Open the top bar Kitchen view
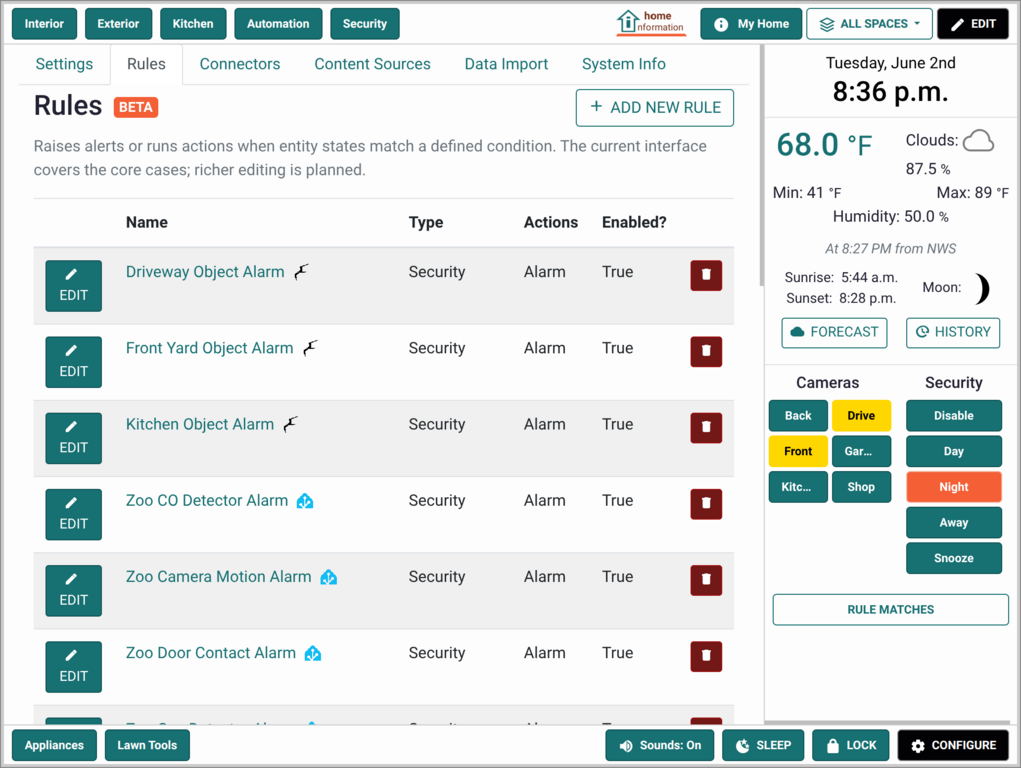 pos(193,24)
